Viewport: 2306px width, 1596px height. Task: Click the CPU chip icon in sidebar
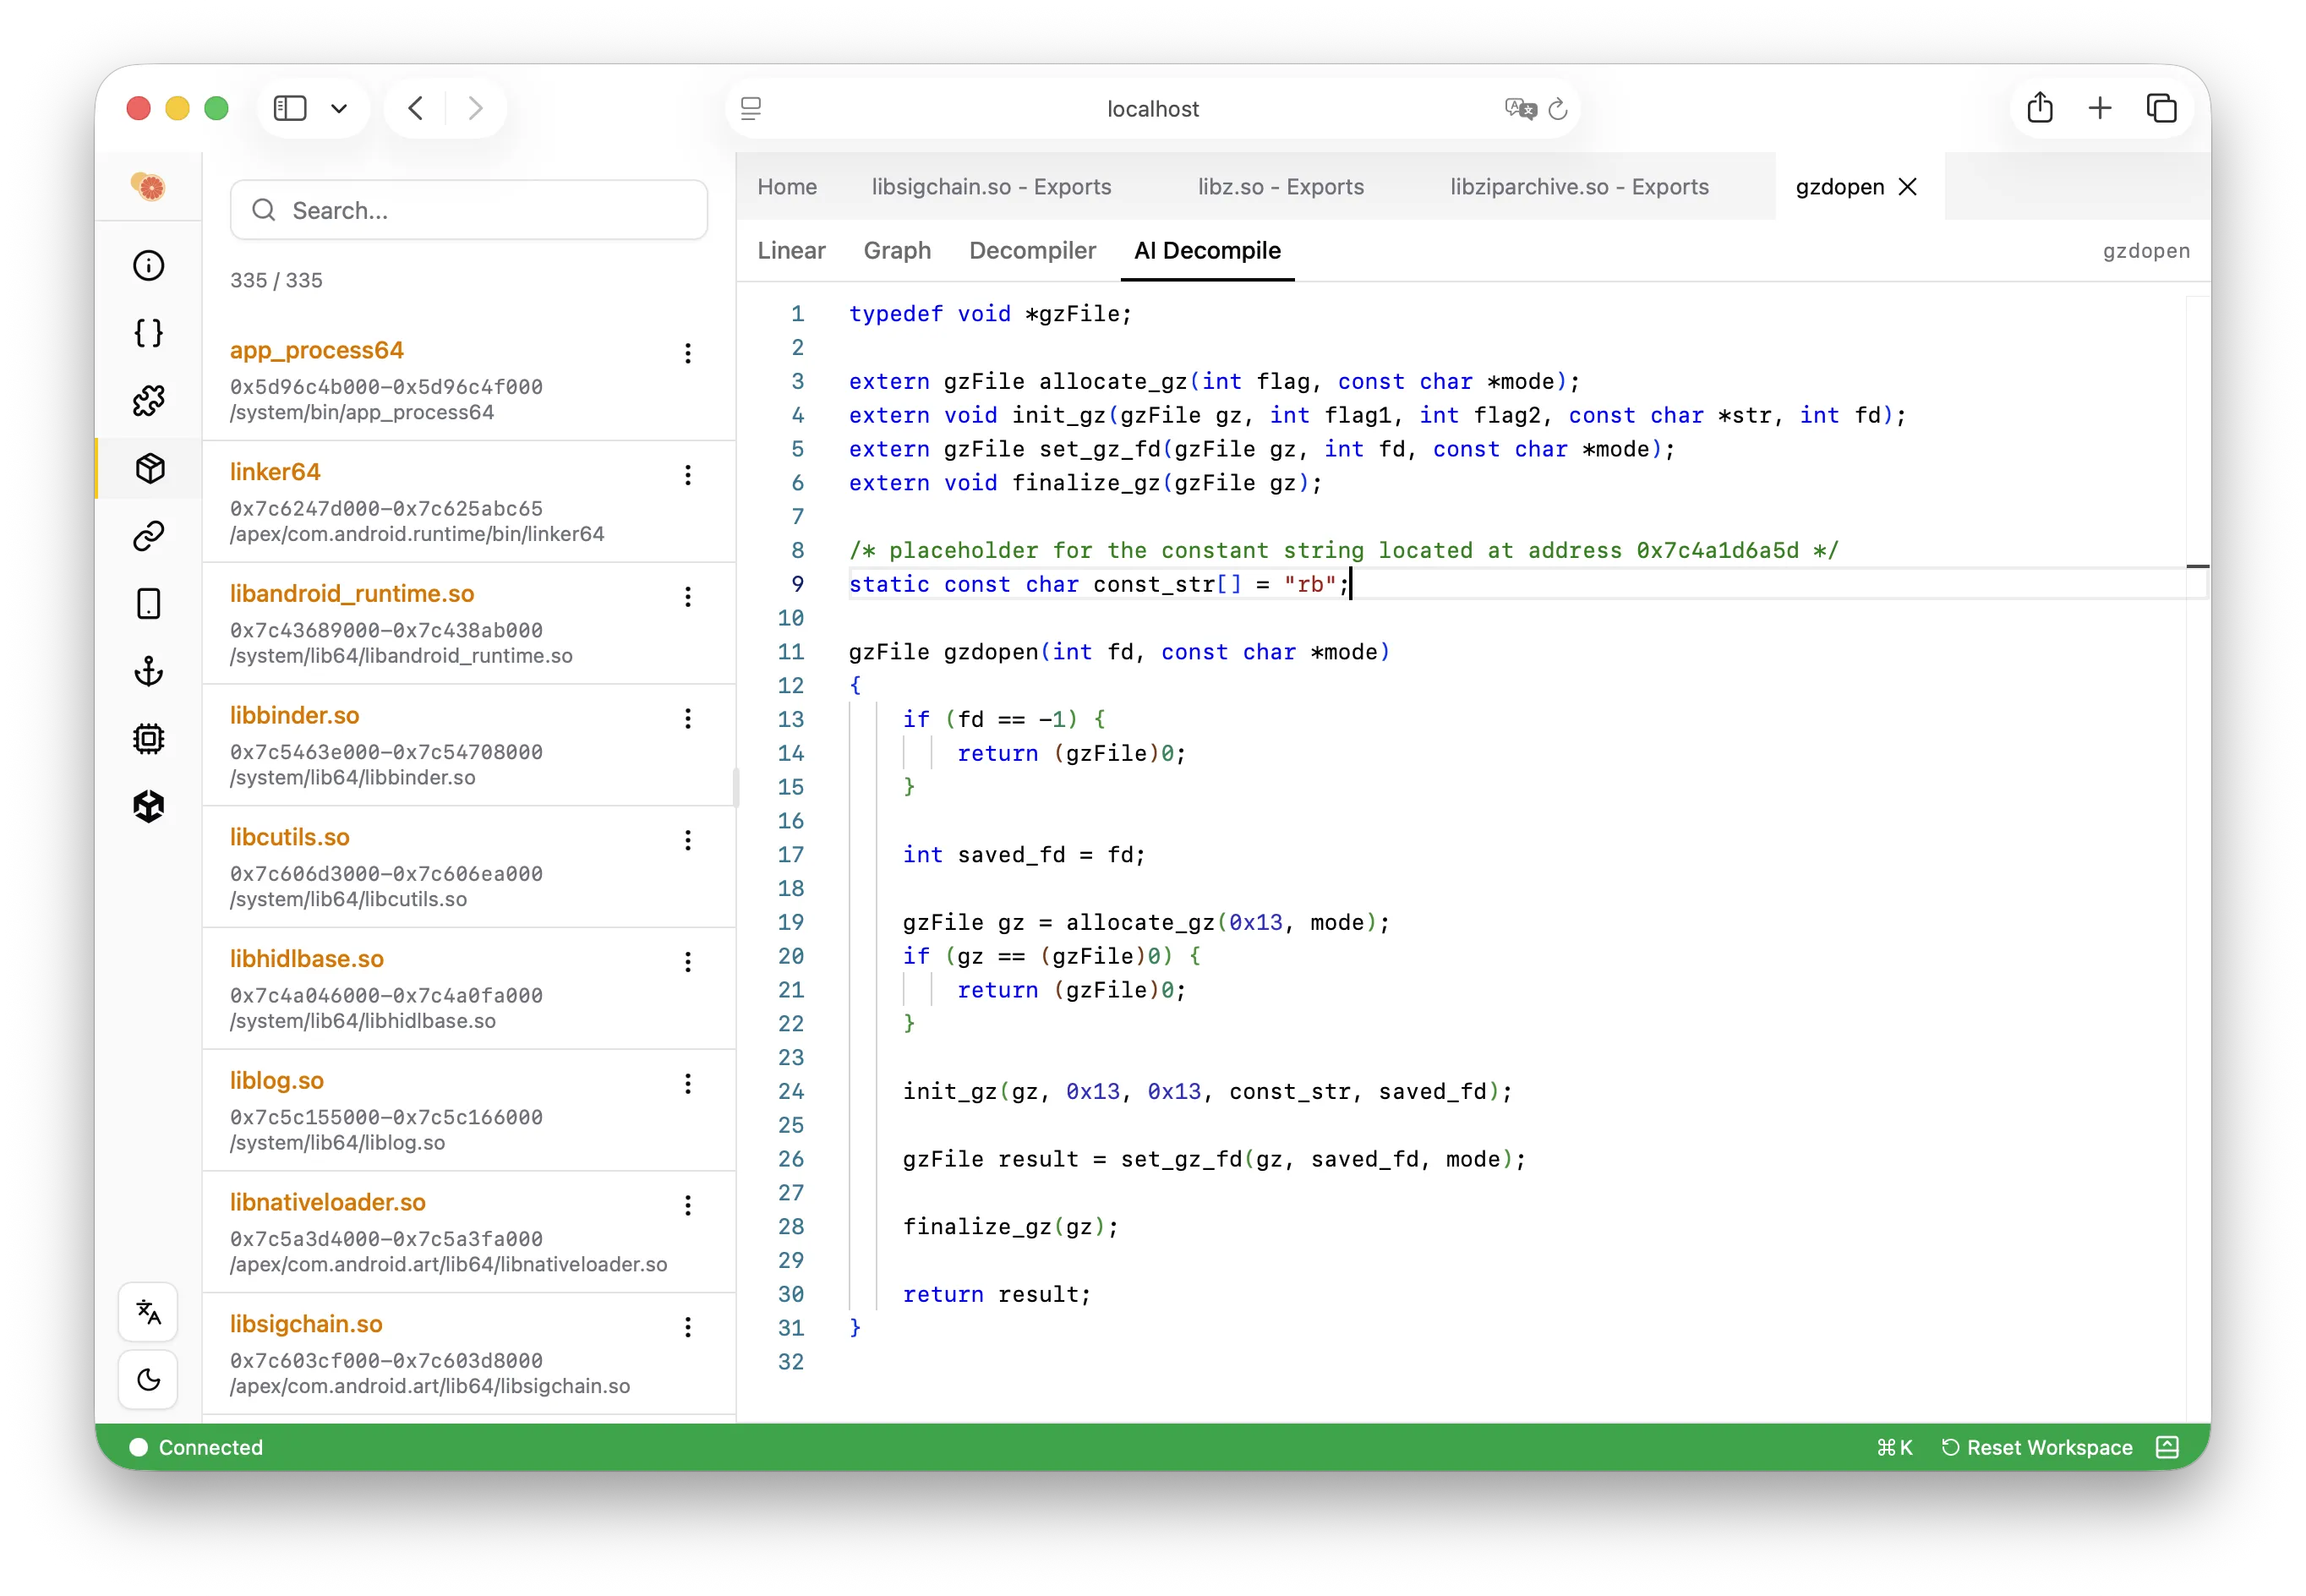pyautogui.click(x=148, y=739)
